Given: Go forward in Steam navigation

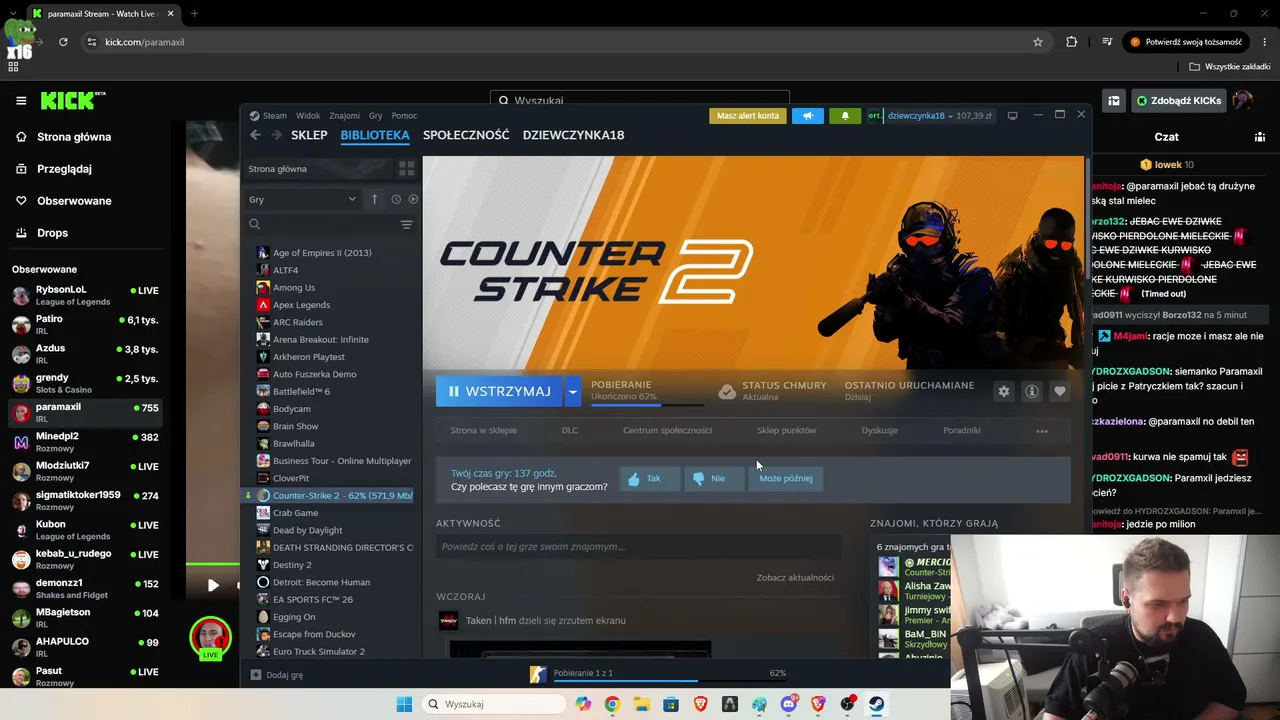Looking at the screenshot, I should (x=276, y=135).
